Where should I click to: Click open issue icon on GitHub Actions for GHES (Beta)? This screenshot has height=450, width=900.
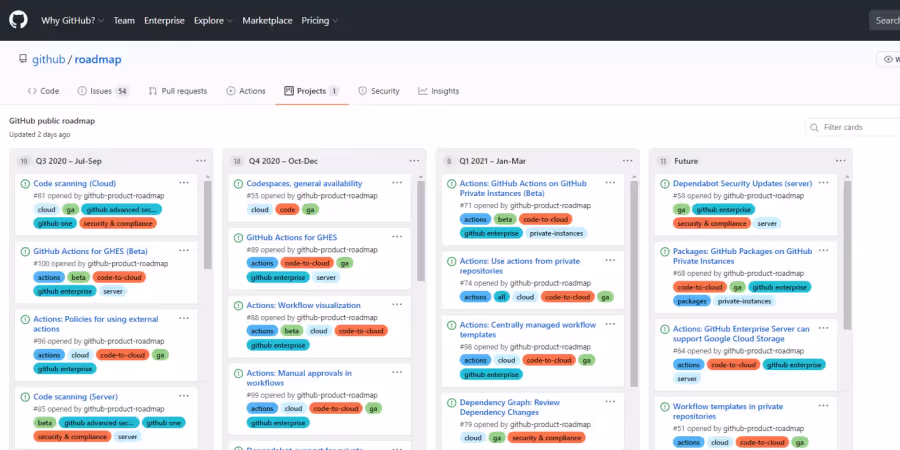click(25, 251)
